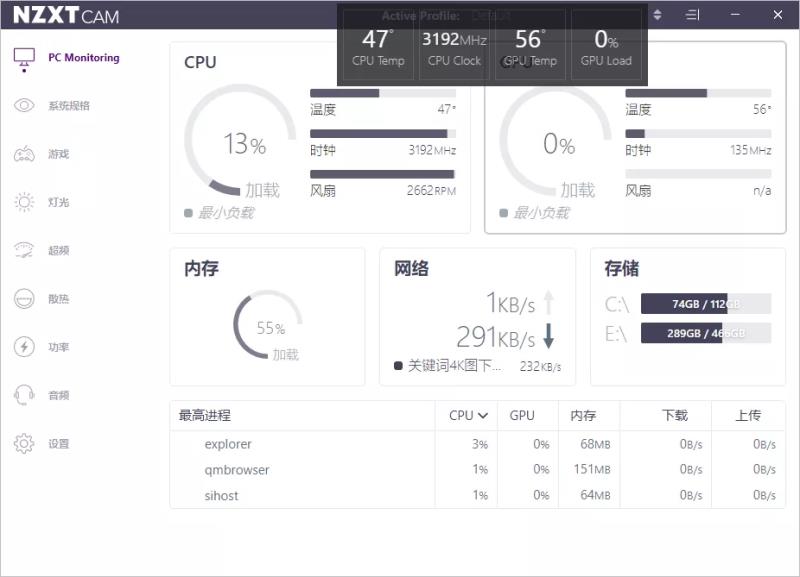800x577 pixels.
Task: Click the CPU Clock overlay tile
Action: [454, 47]
